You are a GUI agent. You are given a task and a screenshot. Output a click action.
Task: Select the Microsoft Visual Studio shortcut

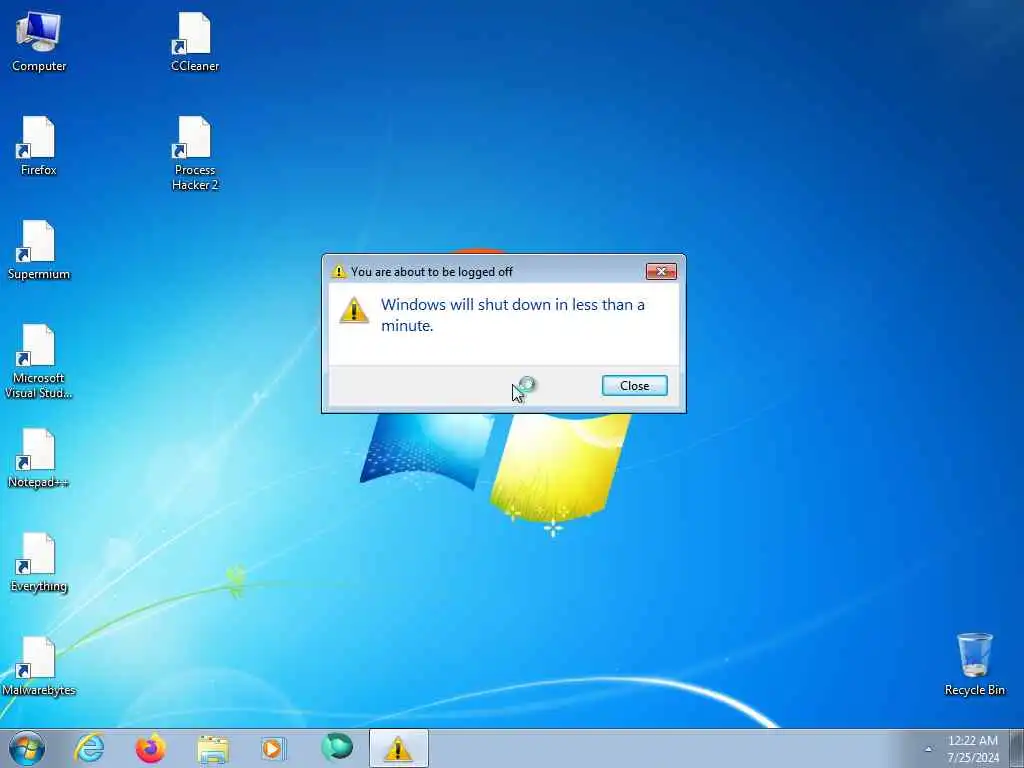click(x=39, y=361)
